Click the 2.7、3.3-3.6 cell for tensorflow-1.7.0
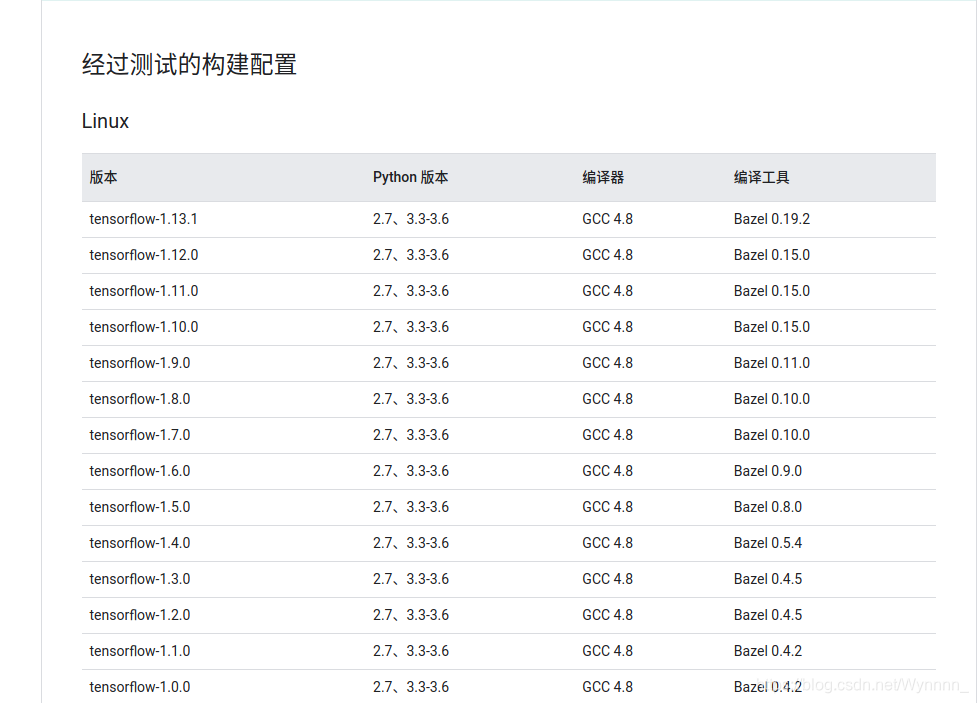The height and width of the screenshot is (703, 978). point(410,434)
